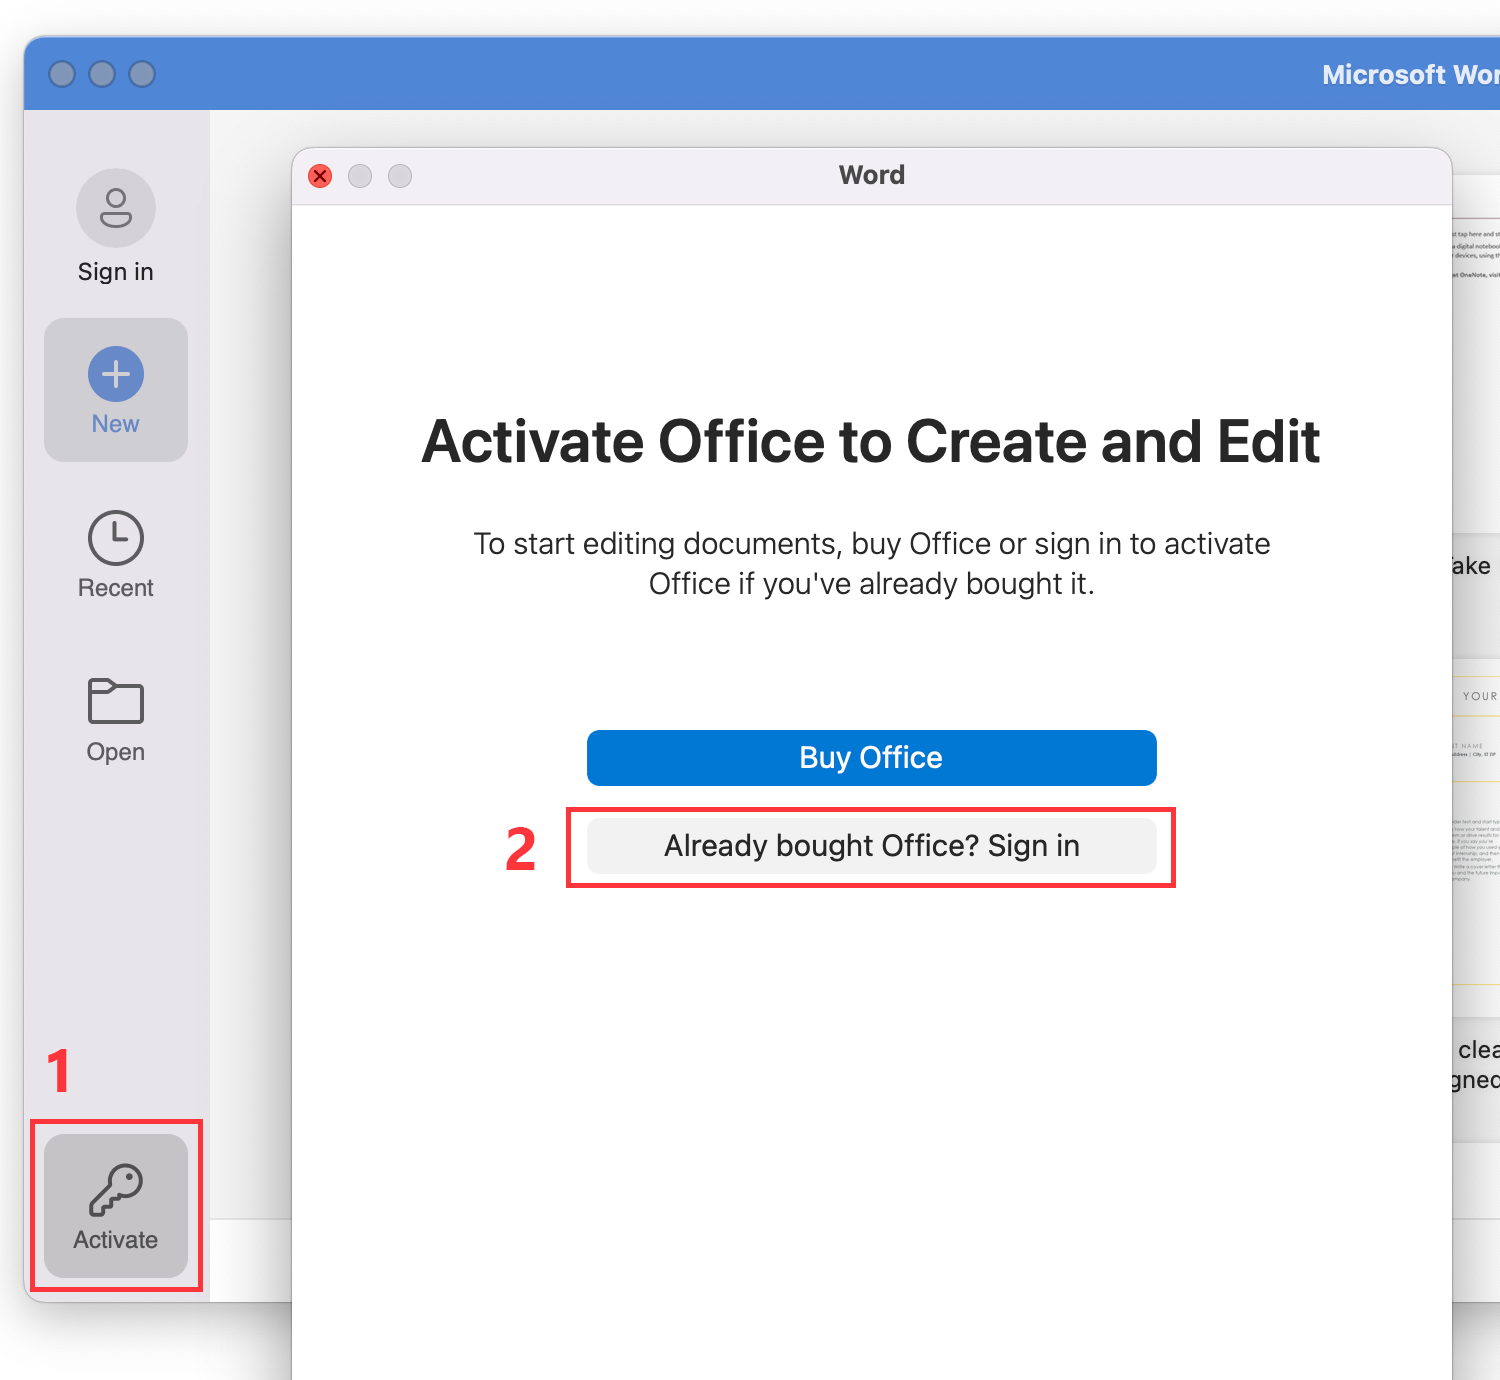Click the main Microsoft Word window close button

coord(62,74)
